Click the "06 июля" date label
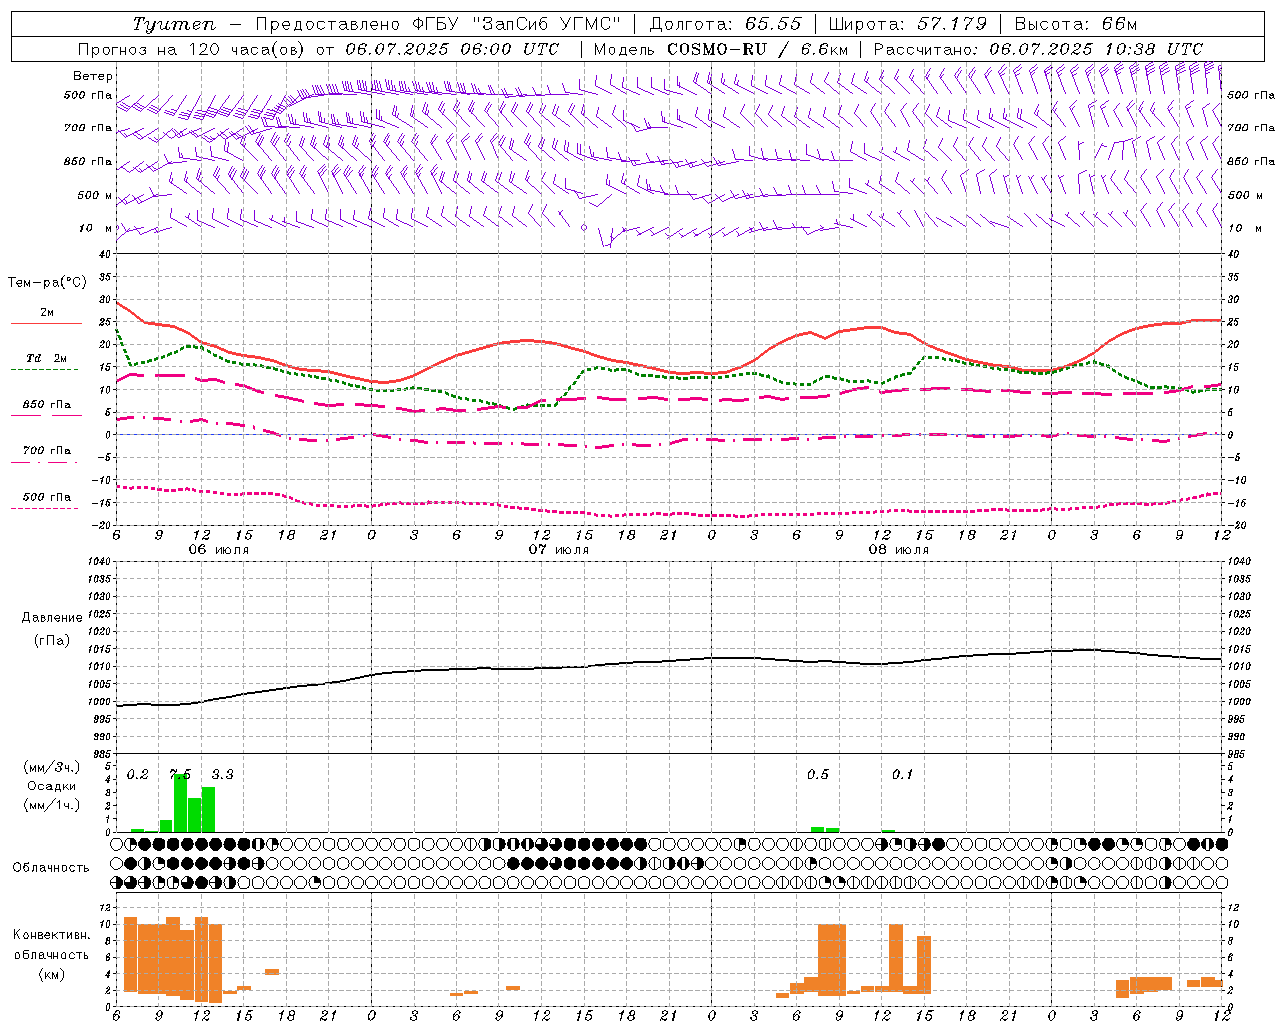1280x1024 pixels. tap(219, 550)
